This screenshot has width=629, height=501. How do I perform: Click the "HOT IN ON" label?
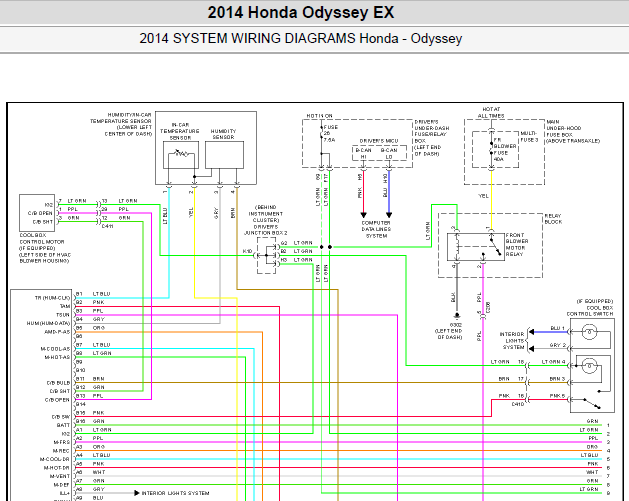tap(320, 116)
